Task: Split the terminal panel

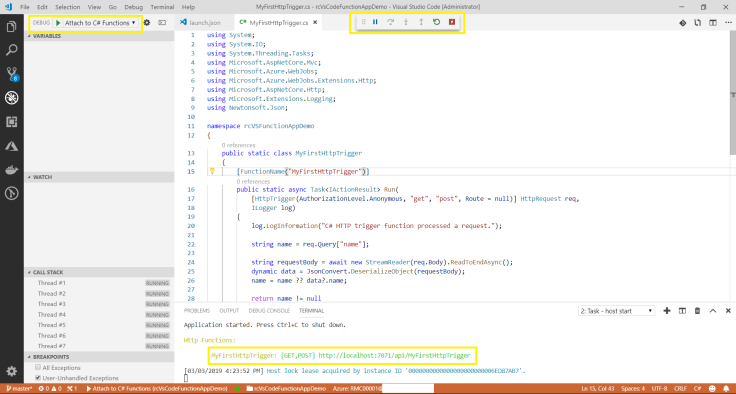Action: [682, 311]
